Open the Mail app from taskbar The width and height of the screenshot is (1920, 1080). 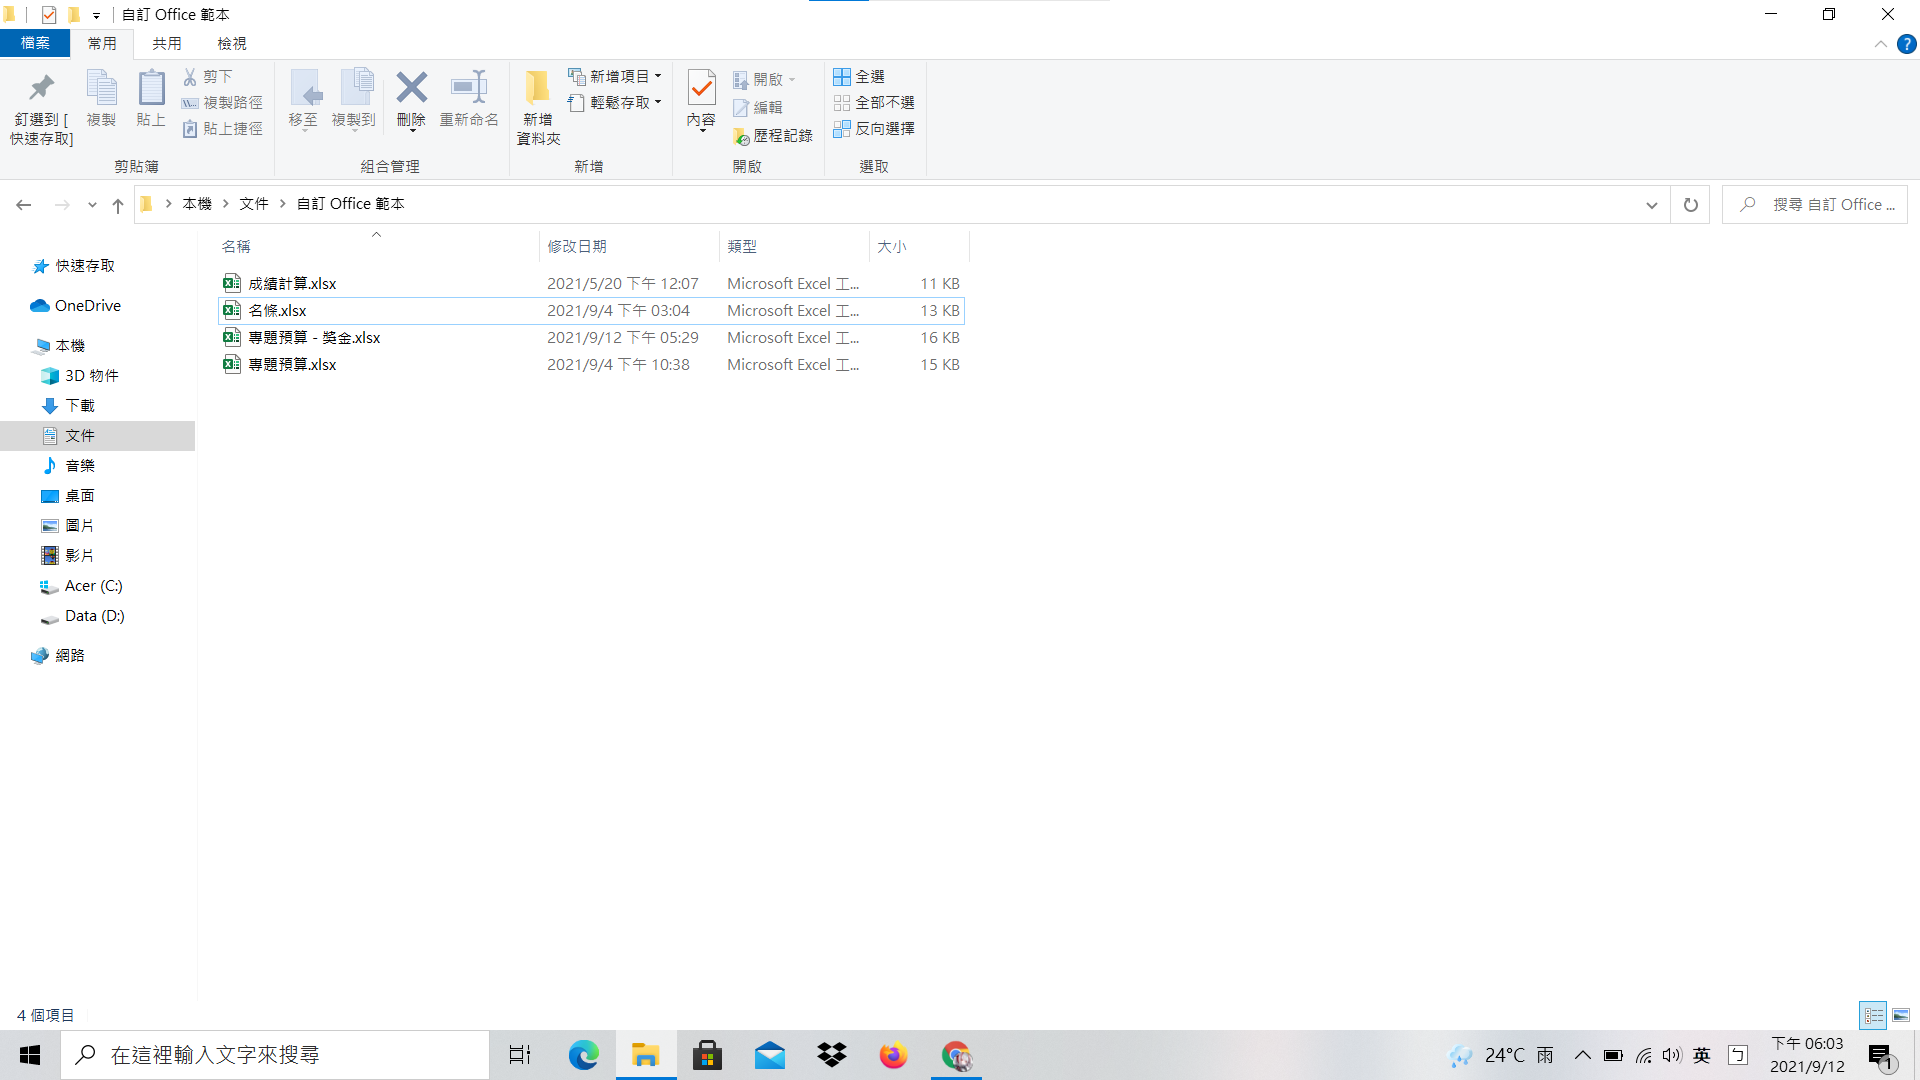(769, 1055)
